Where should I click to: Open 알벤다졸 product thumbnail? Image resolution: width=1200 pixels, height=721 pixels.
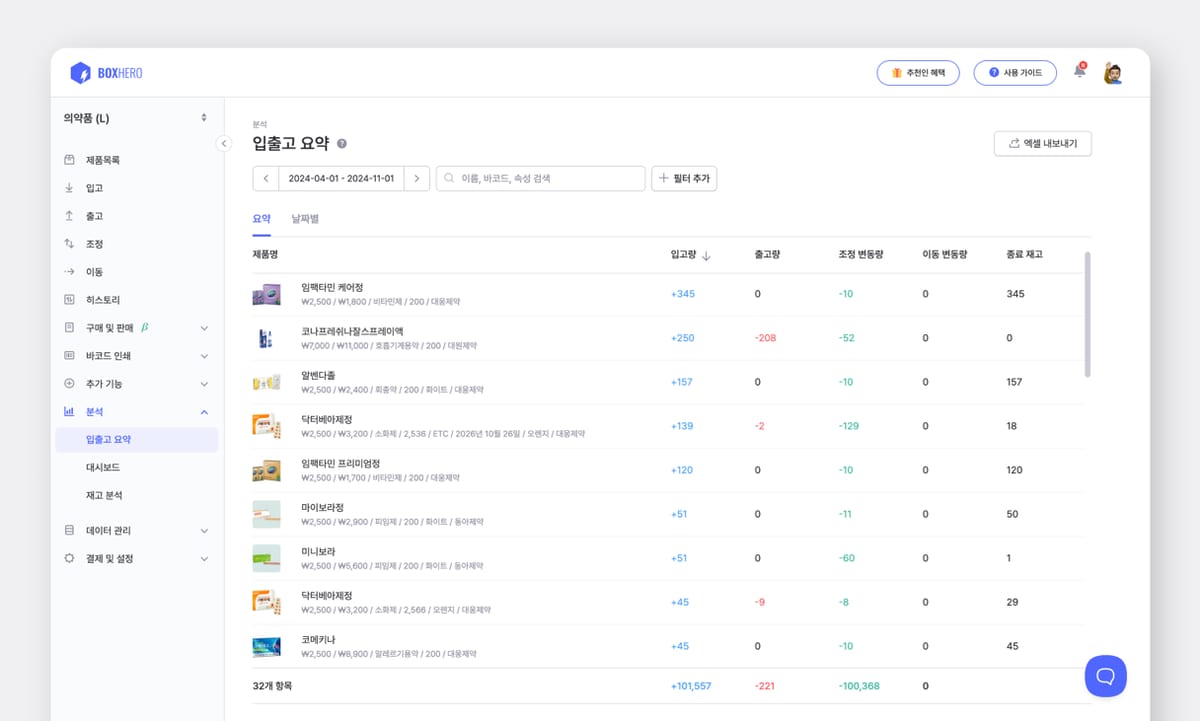266,382
